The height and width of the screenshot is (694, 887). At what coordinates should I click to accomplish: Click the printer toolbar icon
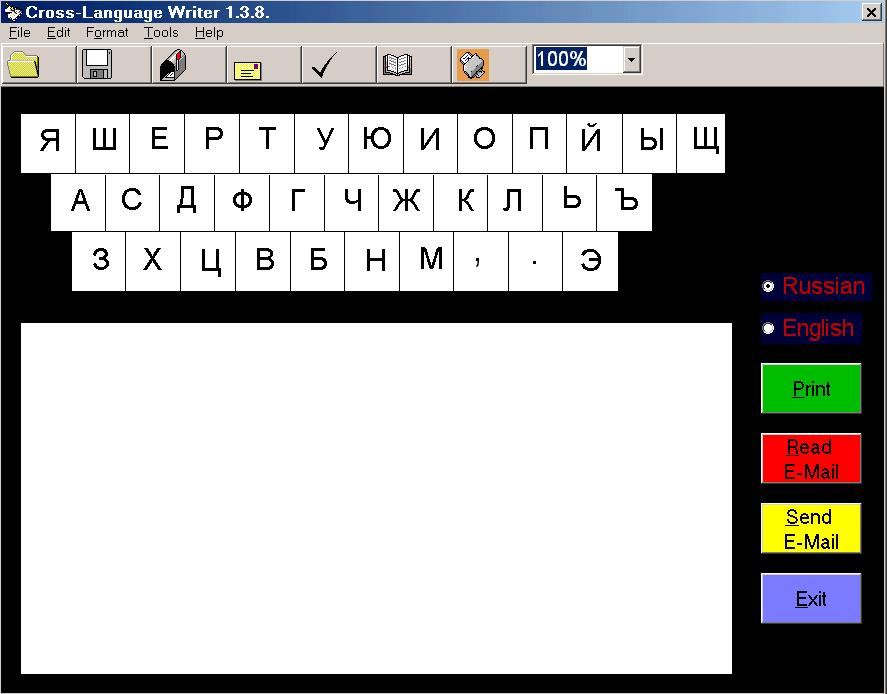[x=490, y=65]
